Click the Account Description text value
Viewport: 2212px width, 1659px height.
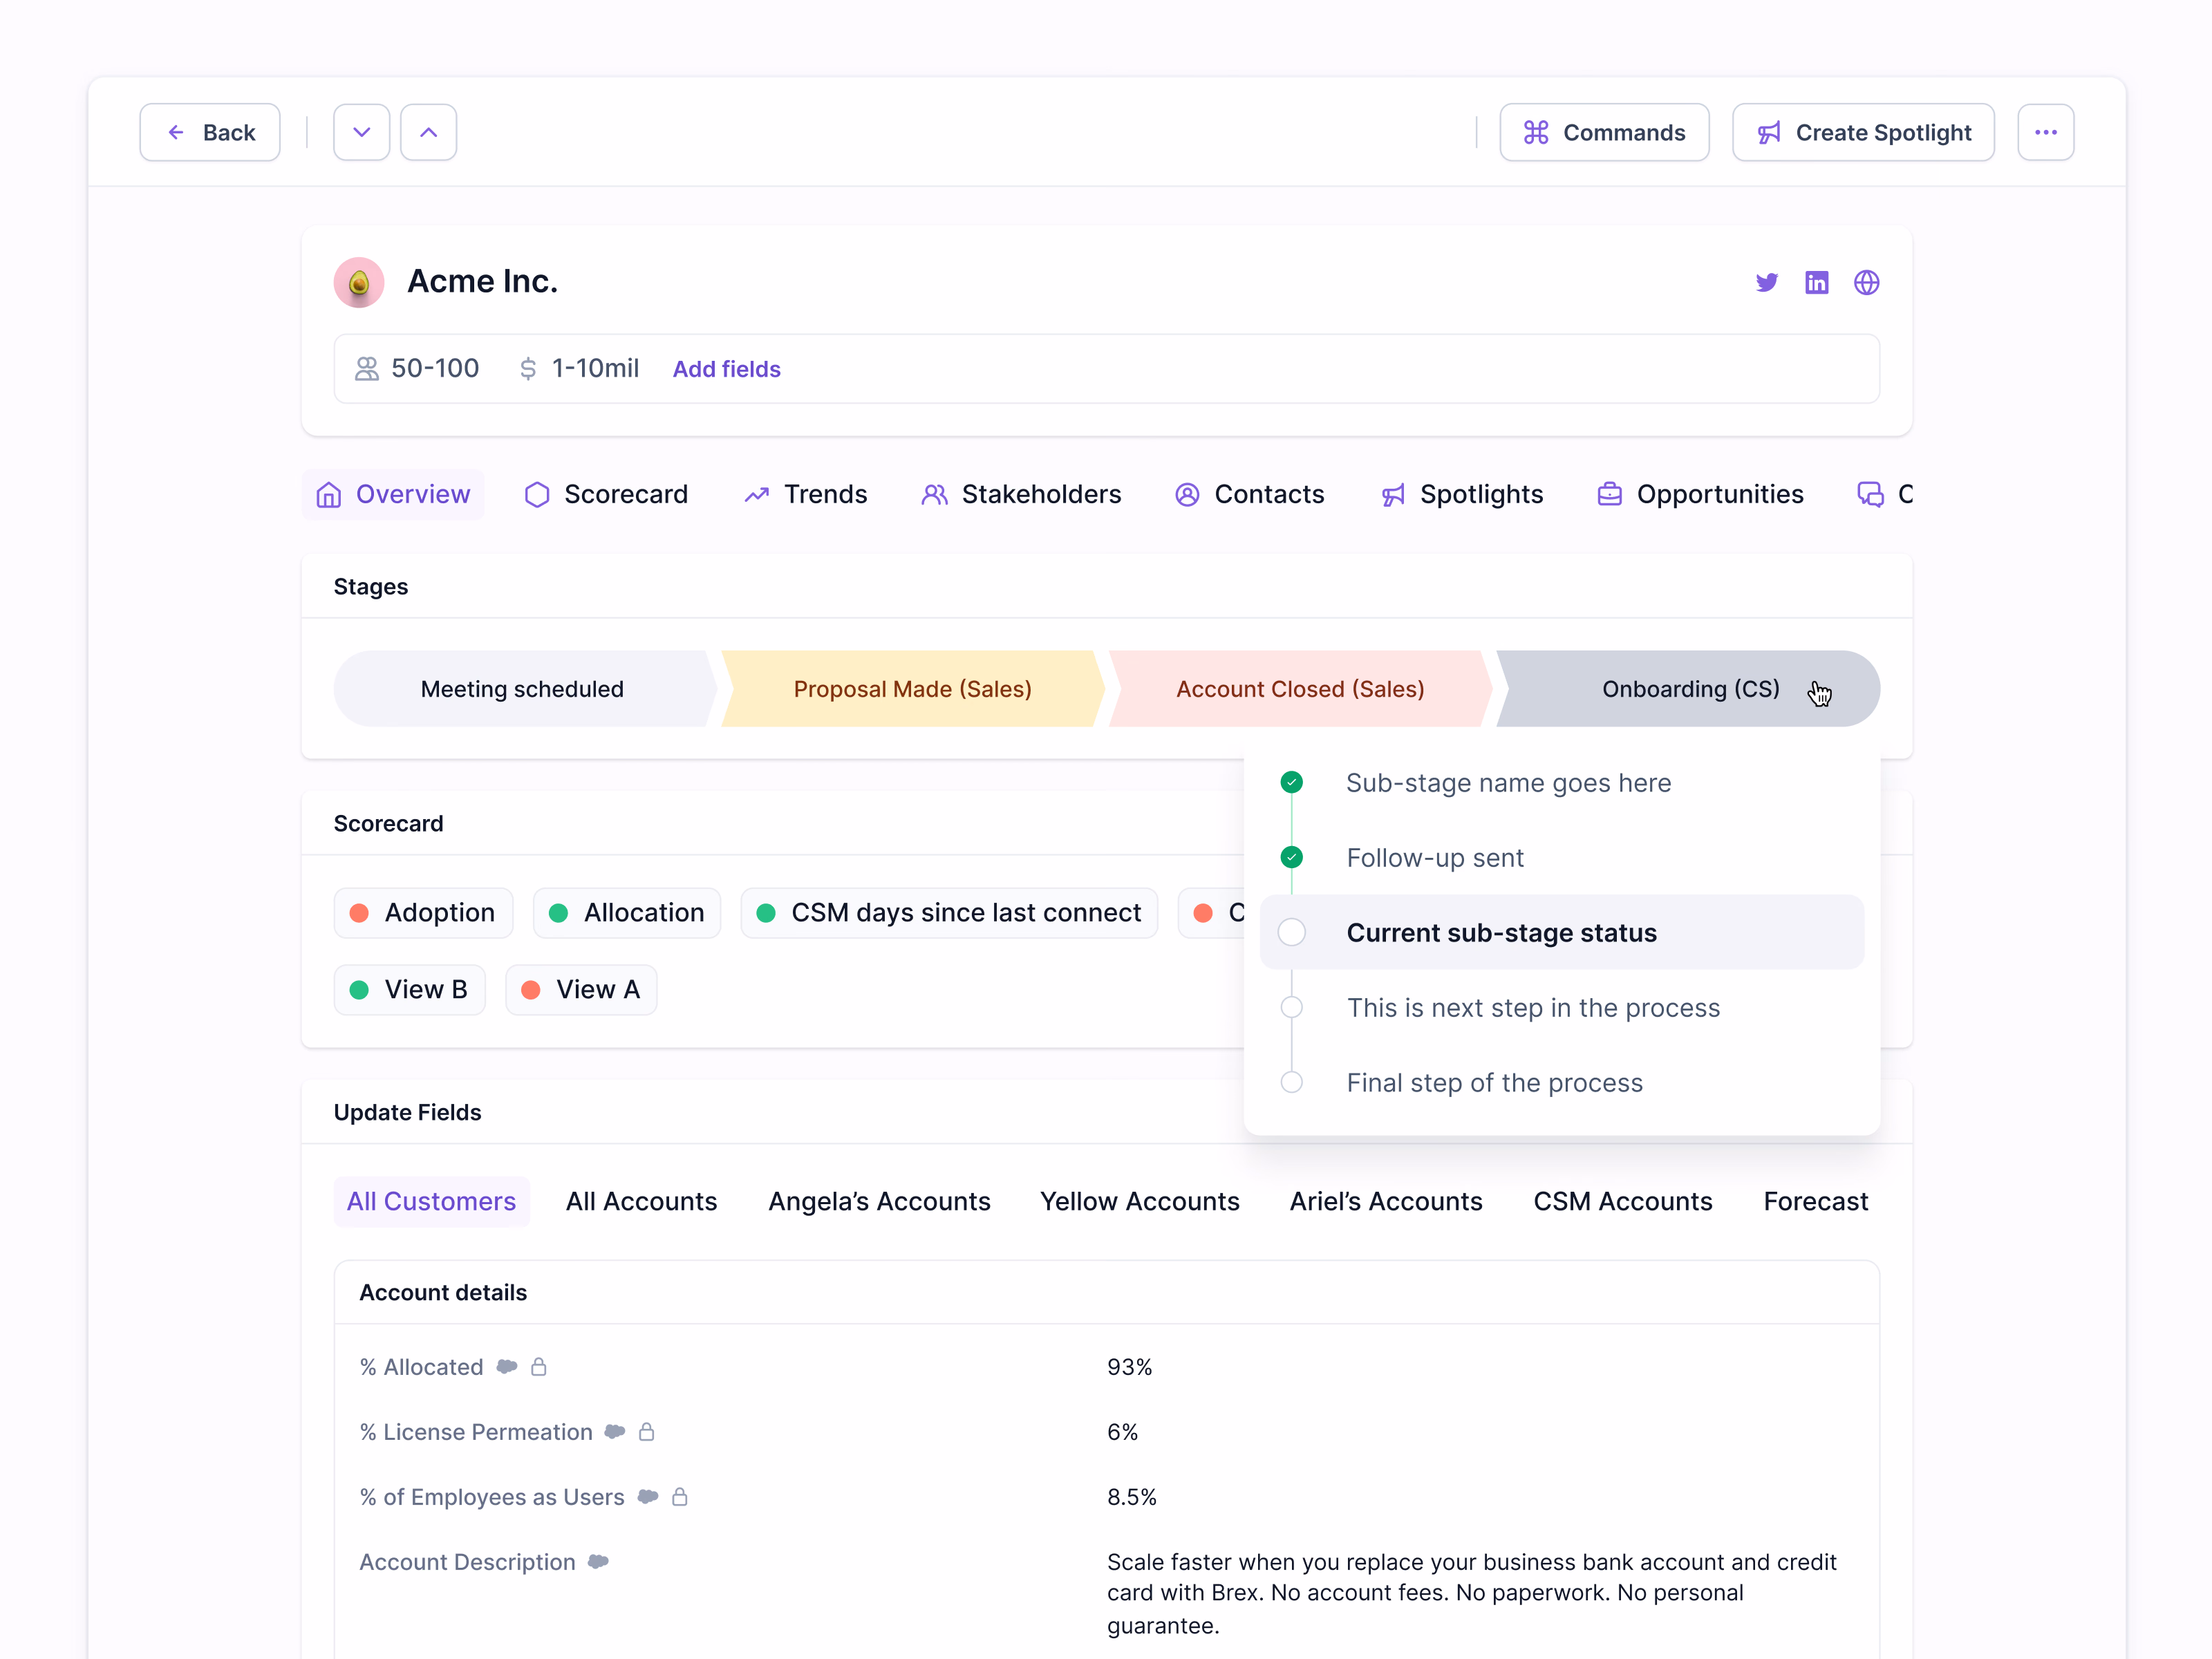coord(1471,1593)
